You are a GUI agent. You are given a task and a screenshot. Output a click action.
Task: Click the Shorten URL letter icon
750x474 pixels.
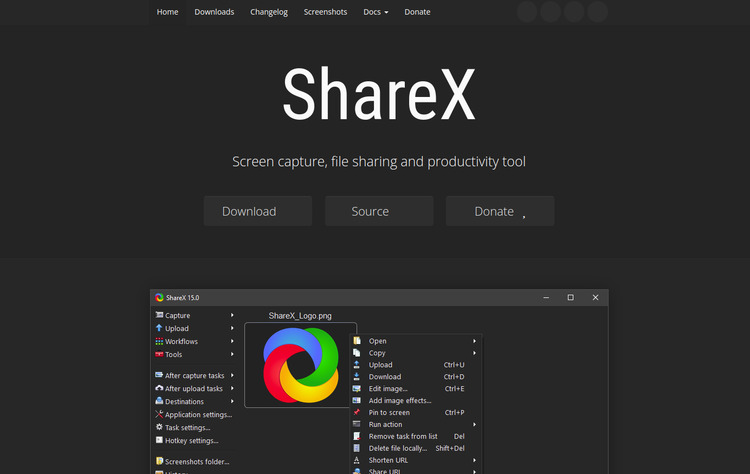(x=357, y=460)
